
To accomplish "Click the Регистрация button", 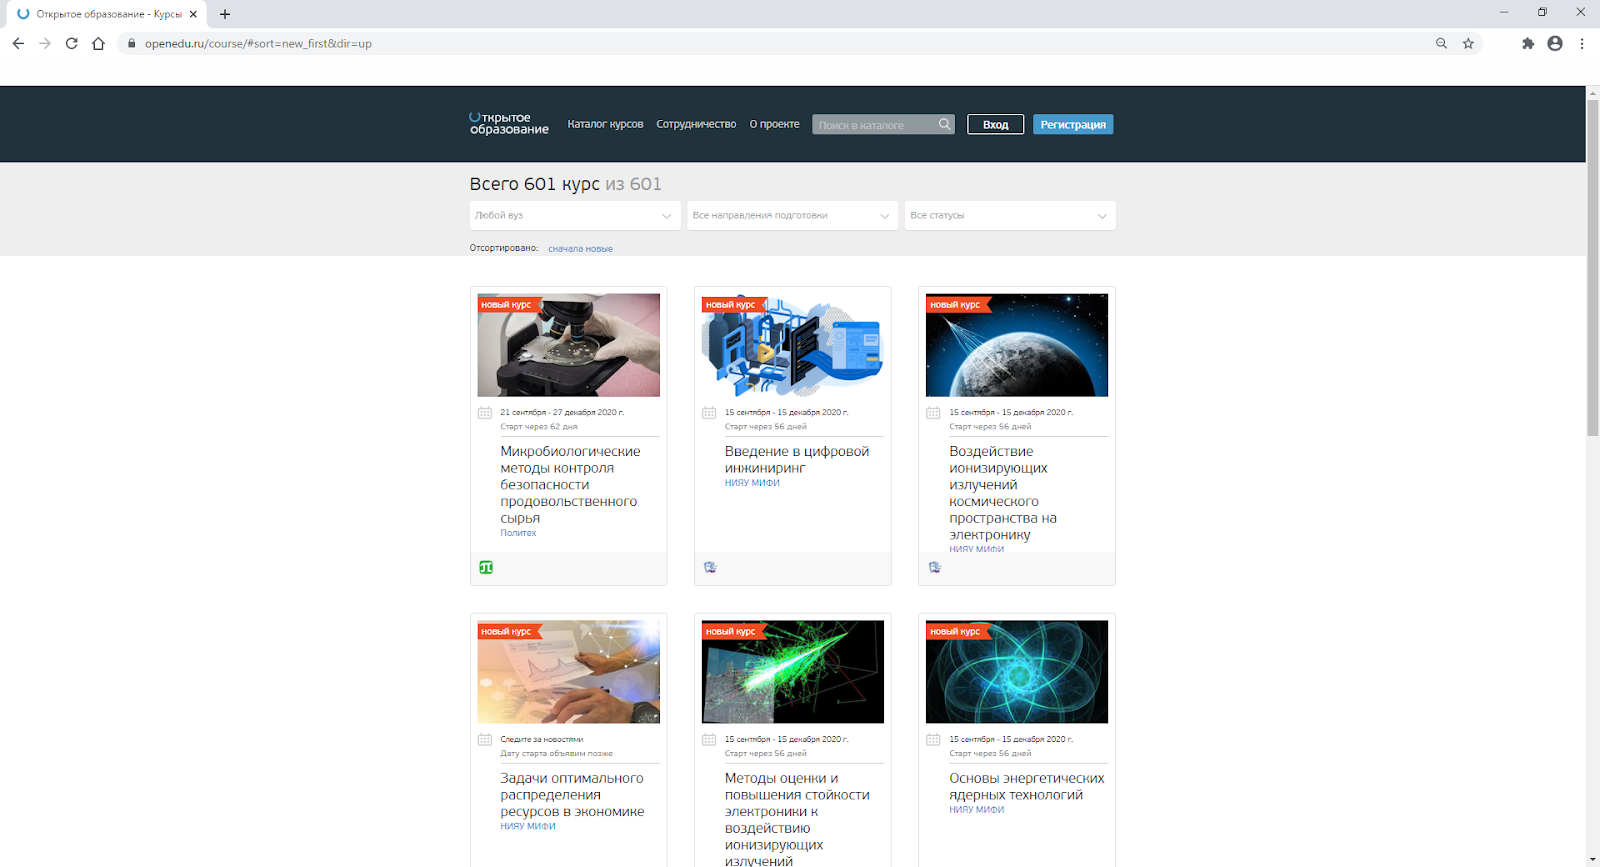I will pos(1073,124).
